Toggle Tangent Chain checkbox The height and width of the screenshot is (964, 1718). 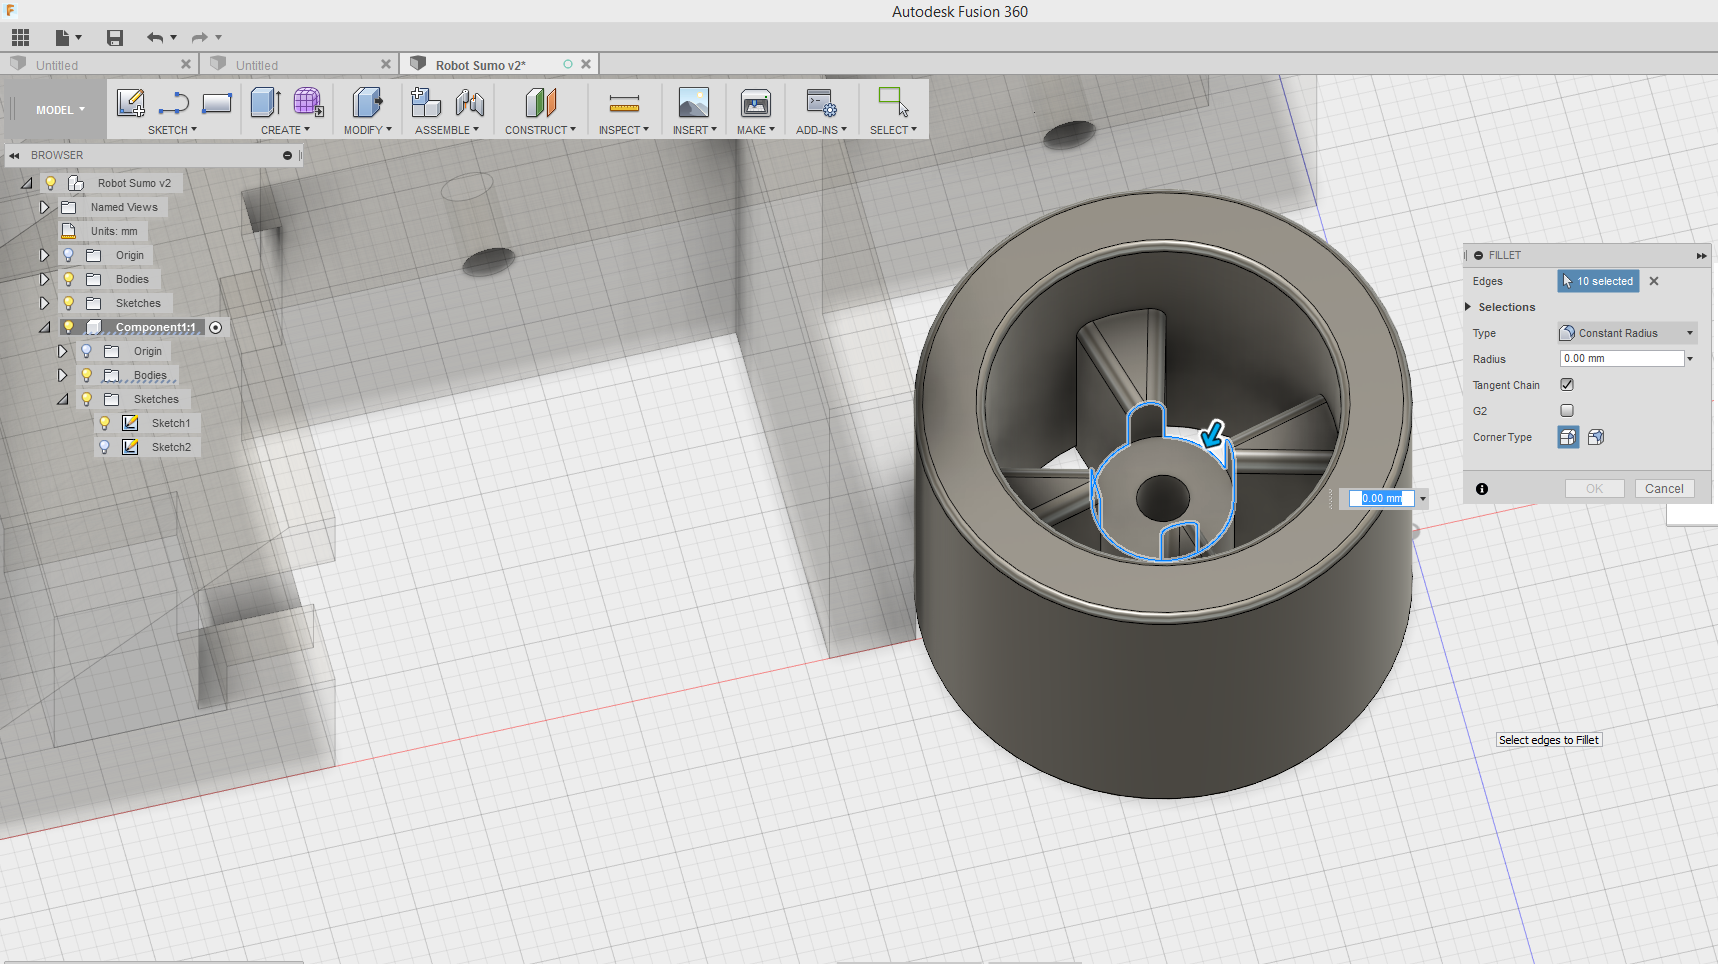(1567, 385)
